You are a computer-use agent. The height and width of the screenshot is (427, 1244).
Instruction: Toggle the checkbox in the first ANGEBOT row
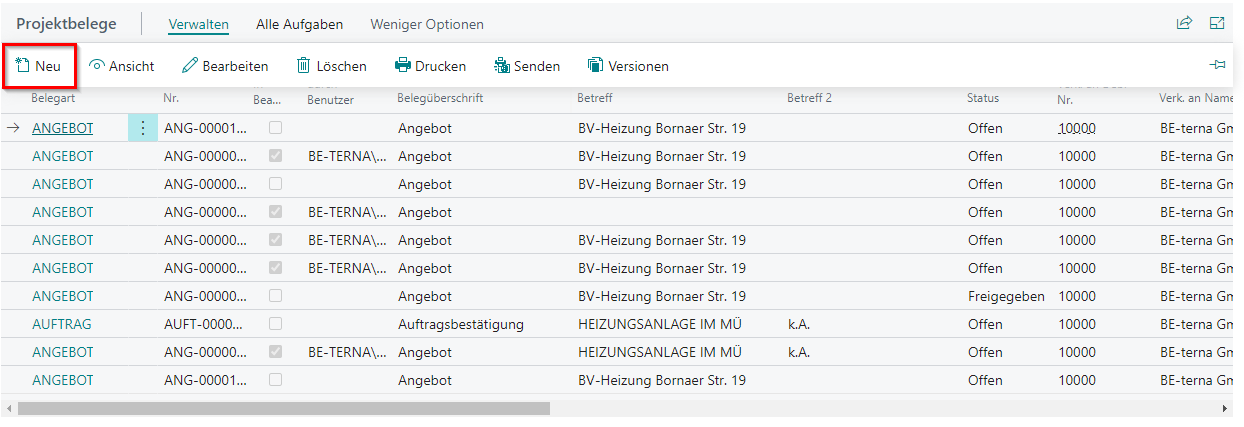[275, 128]
